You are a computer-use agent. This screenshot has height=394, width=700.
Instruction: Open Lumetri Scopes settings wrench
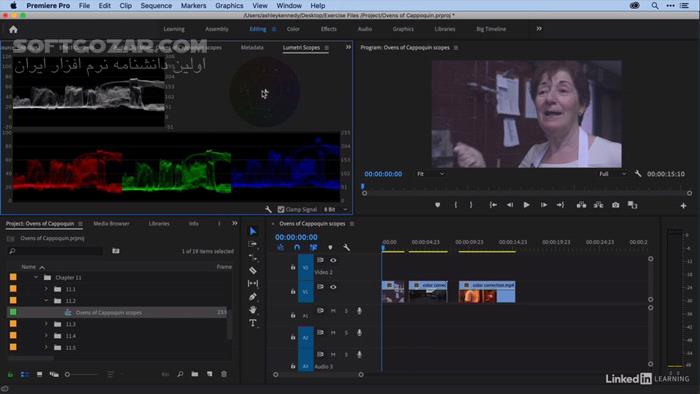point(268,209)
